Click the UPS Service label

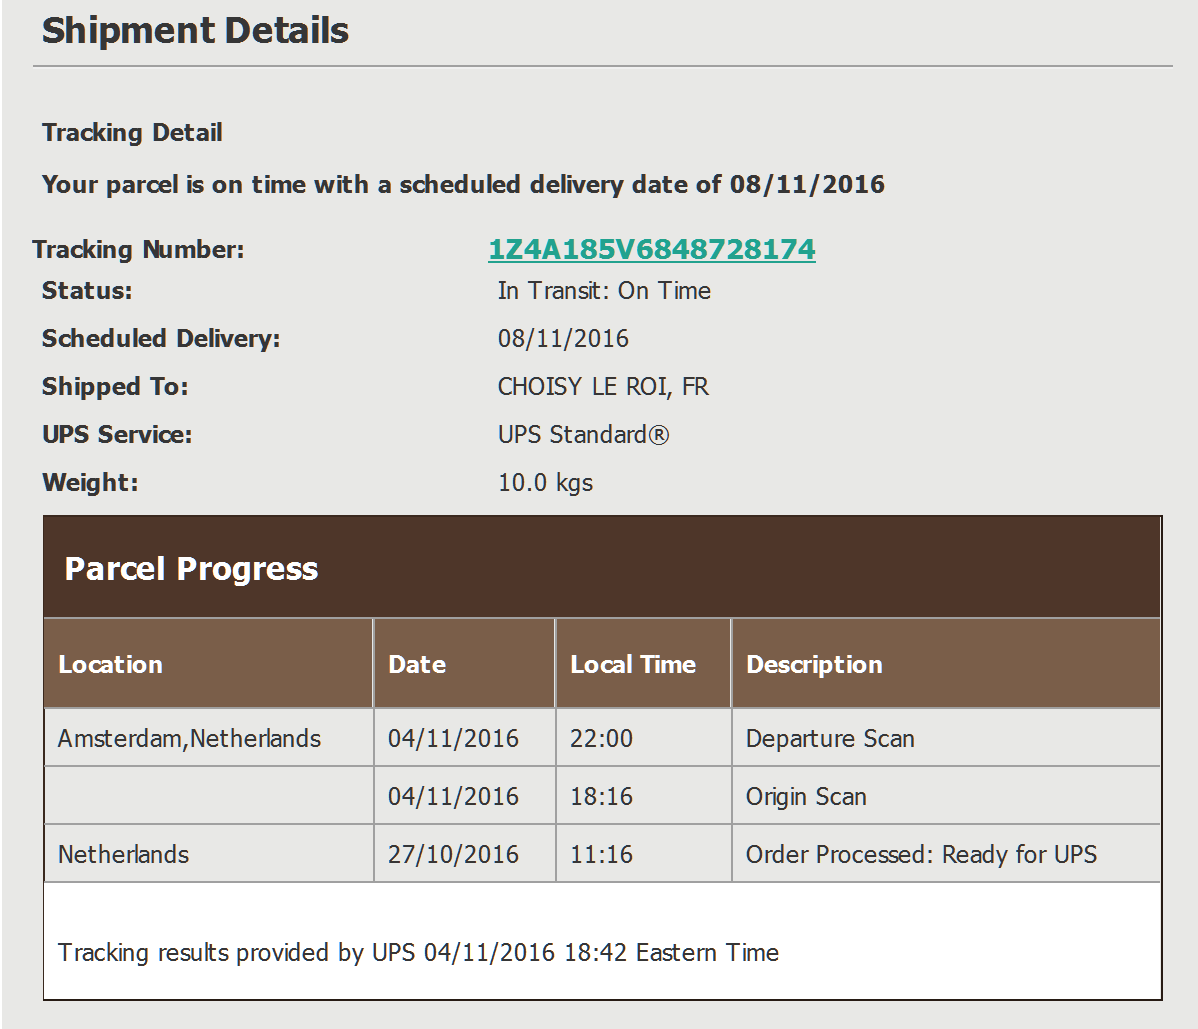pyautogui.click(x=117, y=435)
